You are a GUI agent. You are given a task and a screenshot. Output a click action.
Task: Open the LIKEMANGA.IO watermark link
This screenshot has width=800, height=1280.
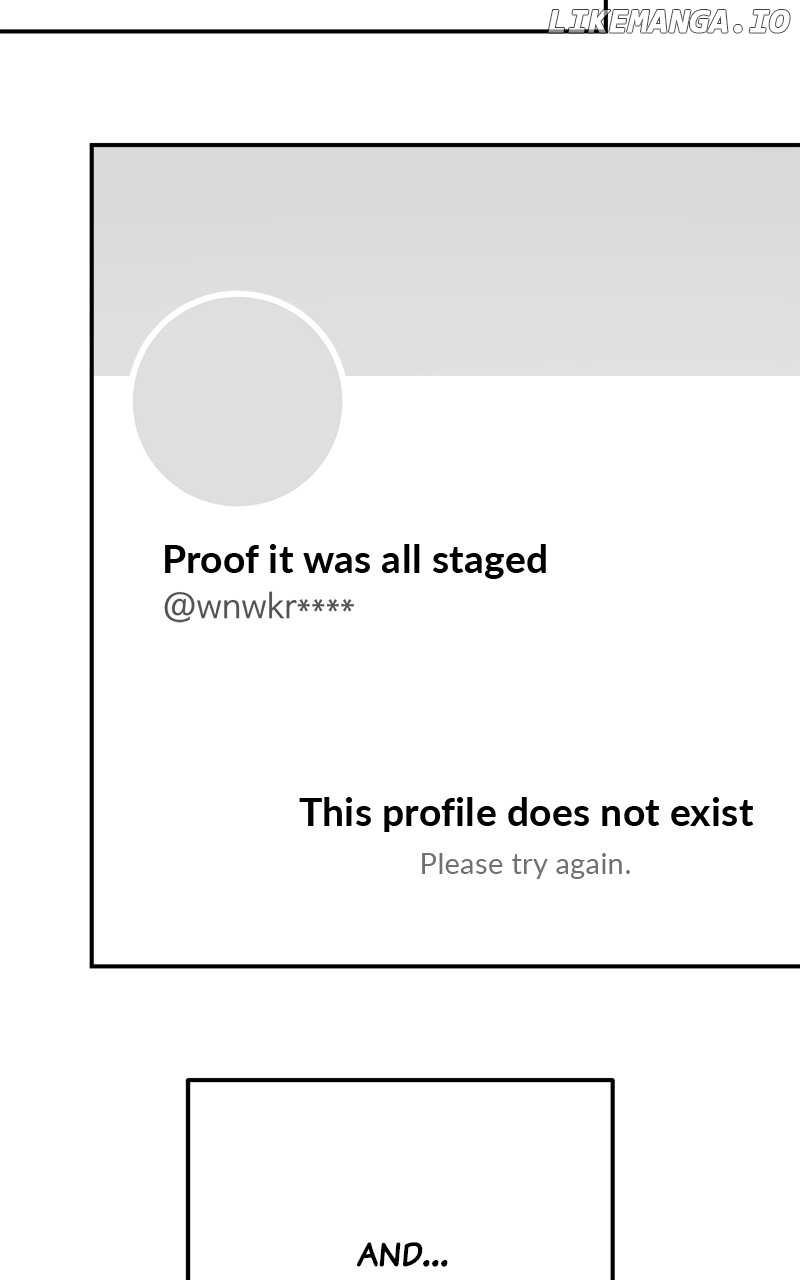(x=670, y=23)
